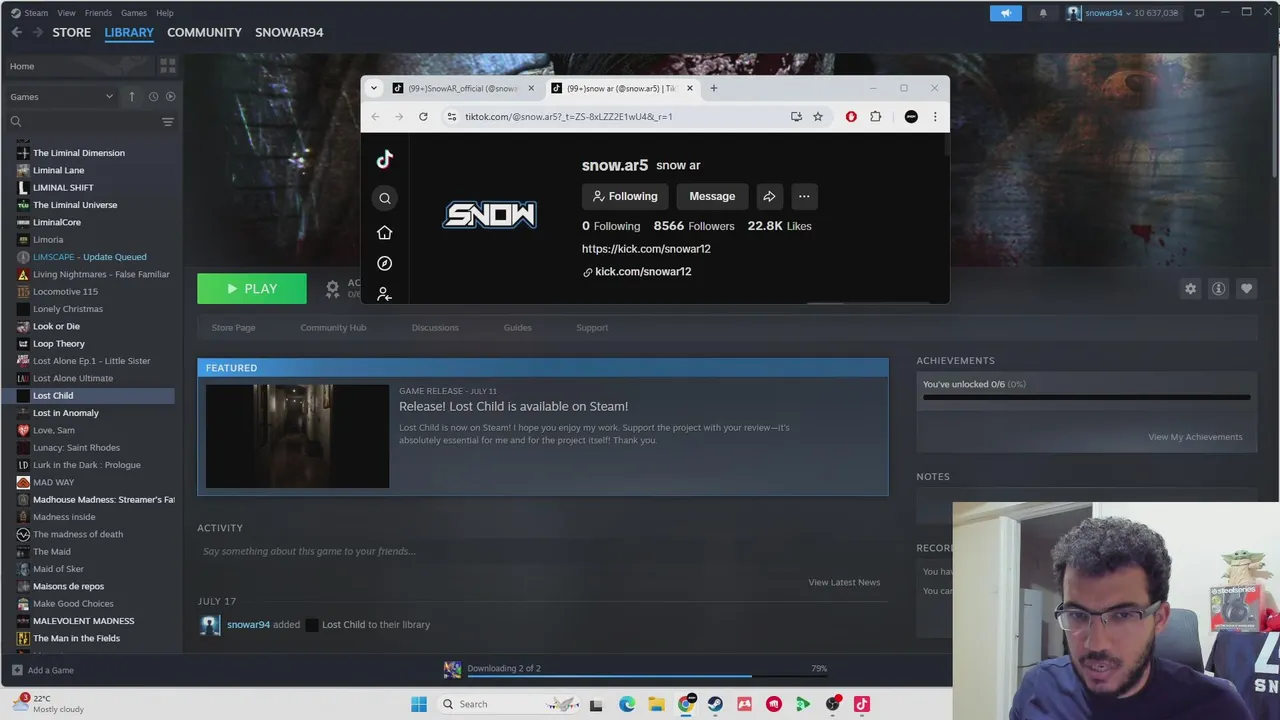The width and height of the screenshot is (1280, 720).
Task: Open the Steam announcements megaphone button
Action: [1006, 13]
